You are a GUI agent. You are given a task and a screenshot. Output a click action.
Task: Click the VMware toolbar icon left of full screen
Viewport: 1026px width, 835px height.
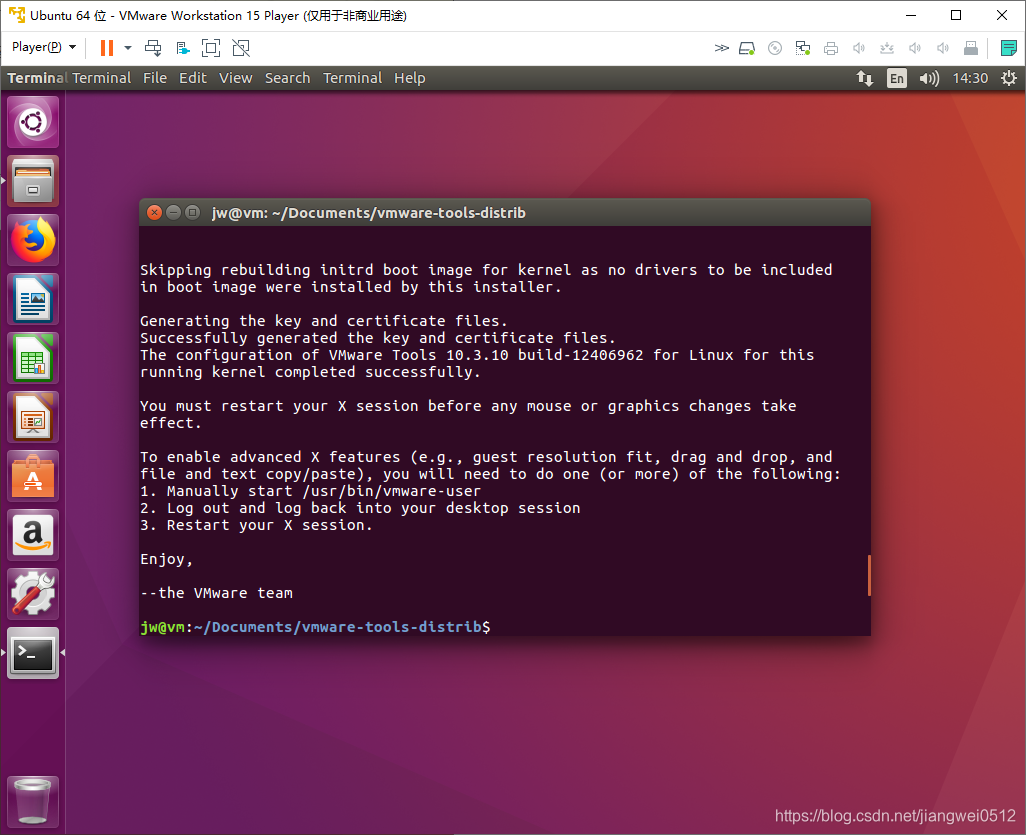pyautogui.click(x=183, y=48)
